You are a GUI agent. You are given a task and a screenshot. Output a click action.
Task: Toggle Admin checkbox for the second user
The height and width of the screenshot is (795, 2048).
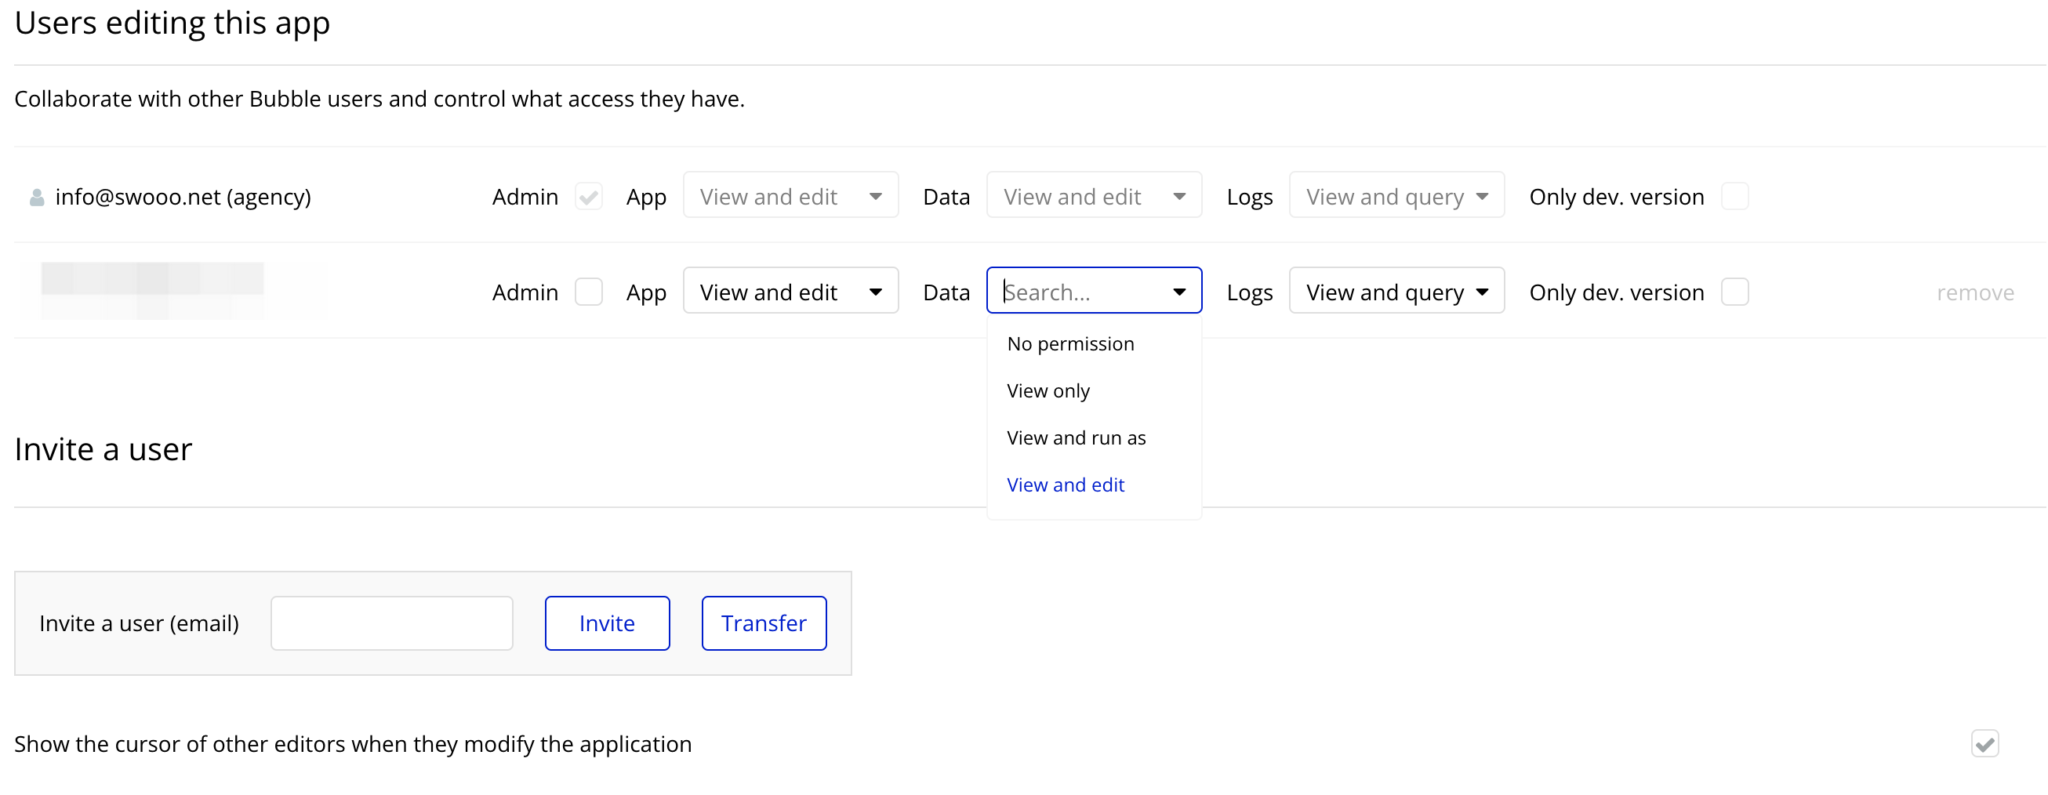tap(589, 292)
